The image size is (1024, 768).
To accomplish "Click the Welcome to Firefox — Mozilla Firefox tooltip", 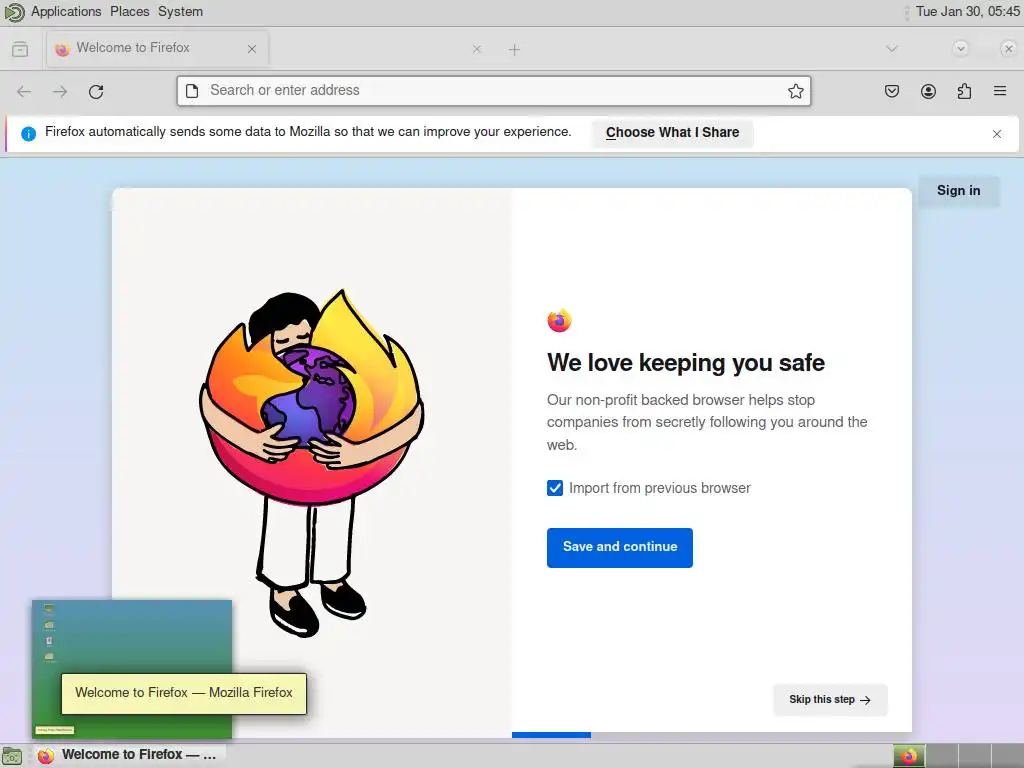I will coord(184,693).
